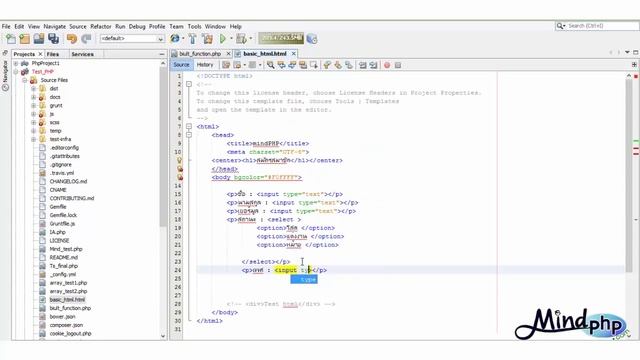Click the Save All toolbar icon
640x360 pixels.
53,39
